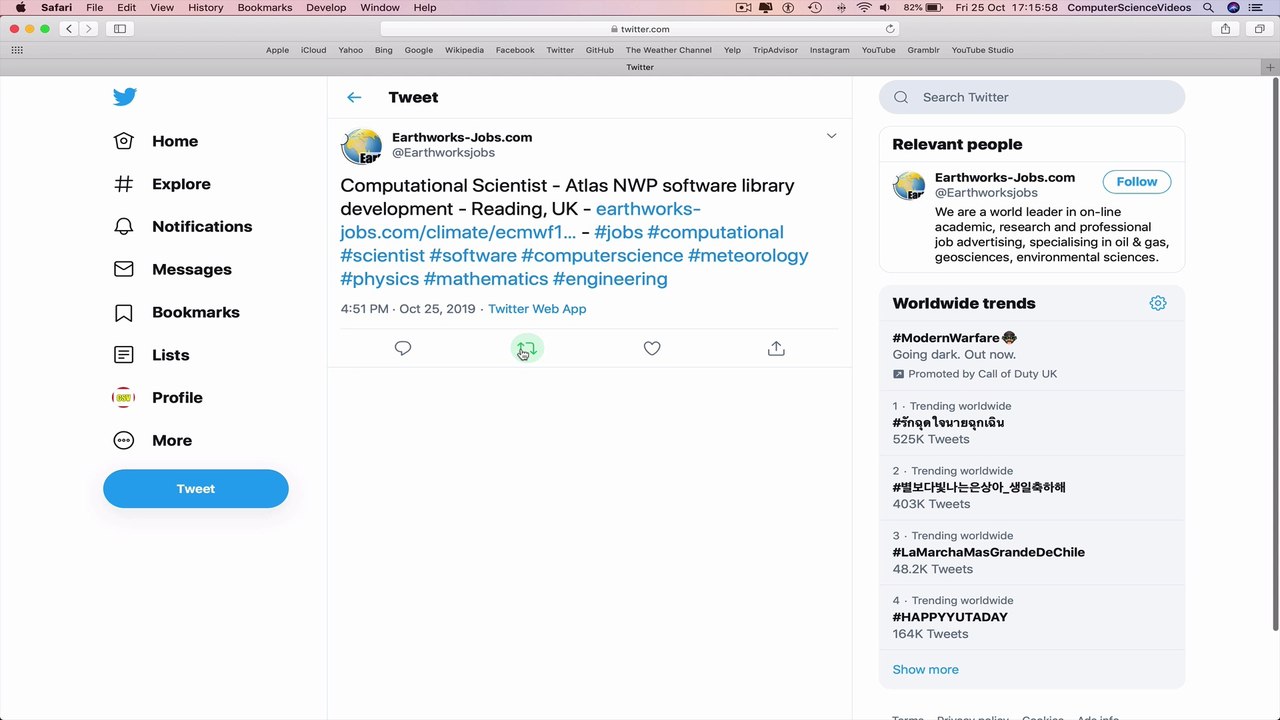Click the #jobs hashtag
Screen dimensions: 1280x720
pyautogui.click(x=618, y=232)
